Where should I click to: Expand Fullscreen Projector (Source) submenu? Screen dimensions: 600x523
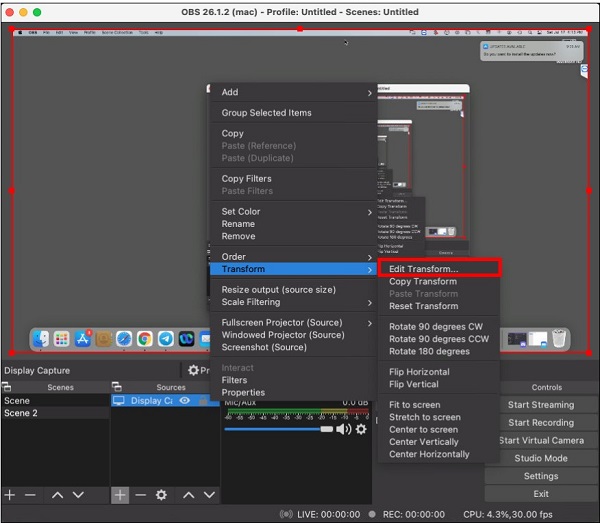click(x=293, y=323)
